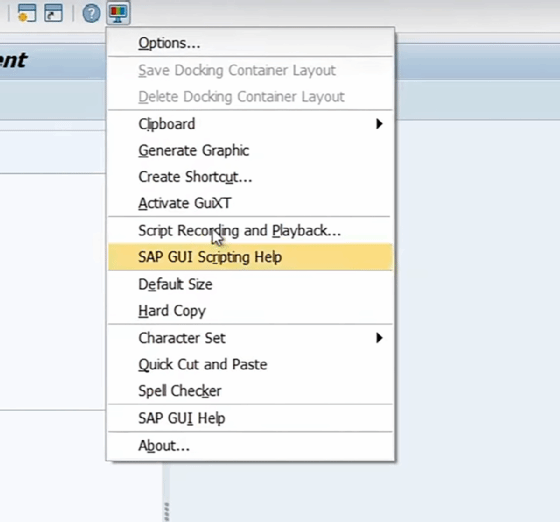Open SAP GUI Scripting Help
The image size is (560, 522).
point(250,257)
